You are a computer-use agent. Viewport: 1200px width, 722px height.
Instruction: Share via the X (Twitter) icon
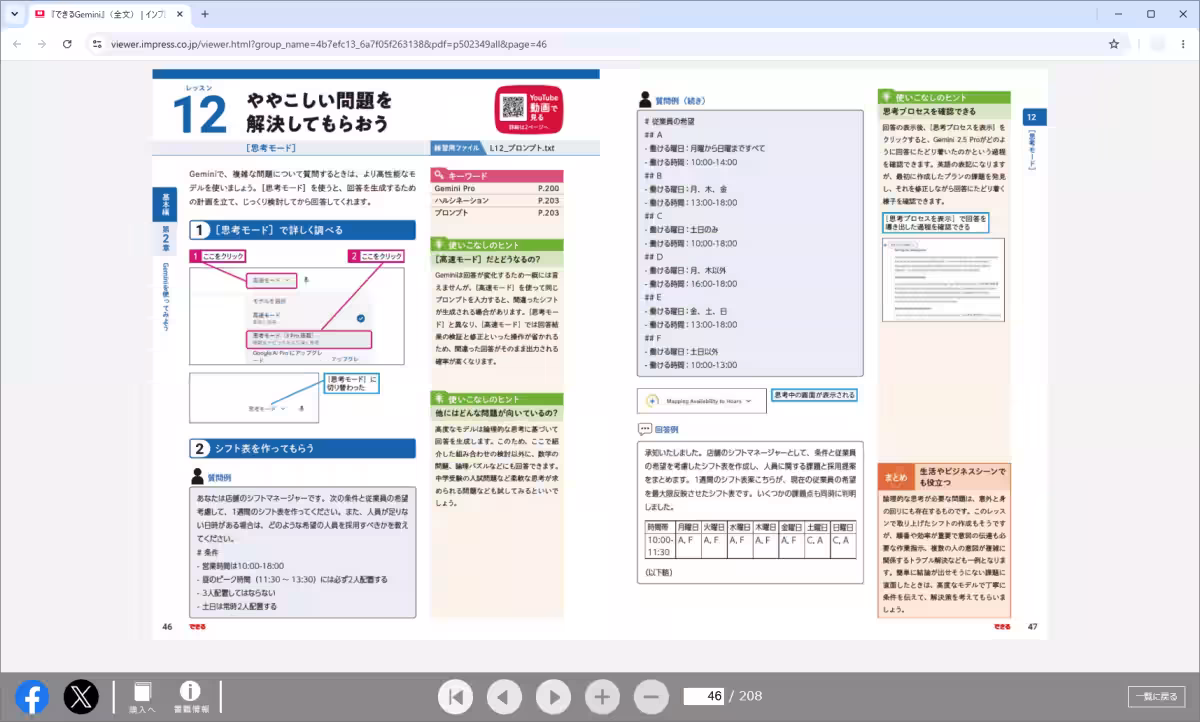coord(81,696)
